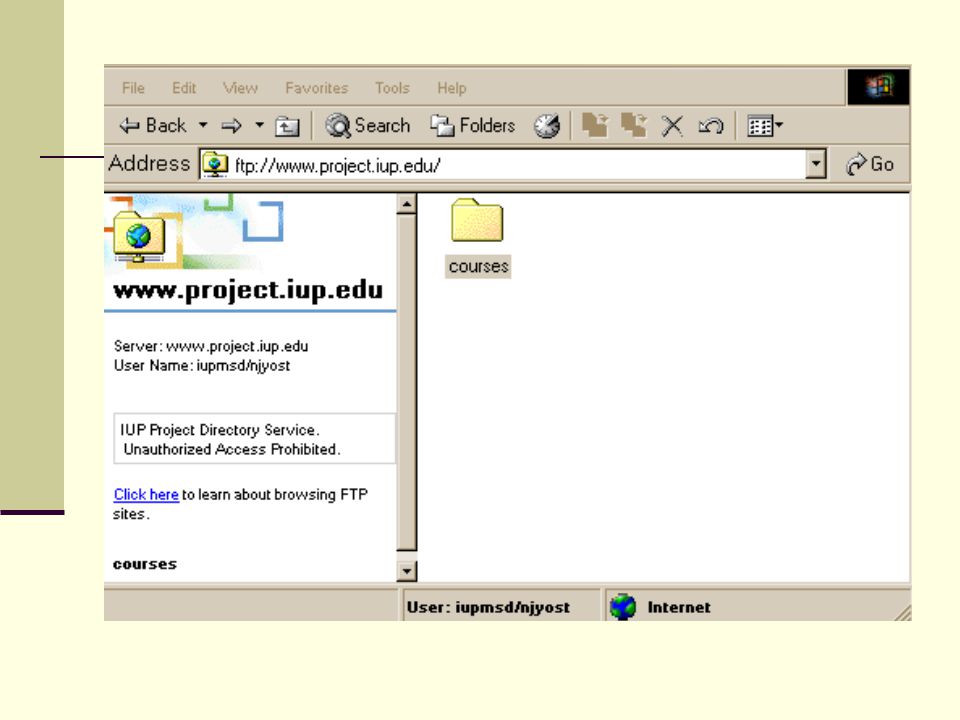This screenshot has height=720, width=960.
Task: Click the 'Server: www.project.iup.edu' text
Action: click(x=211, y=346)
